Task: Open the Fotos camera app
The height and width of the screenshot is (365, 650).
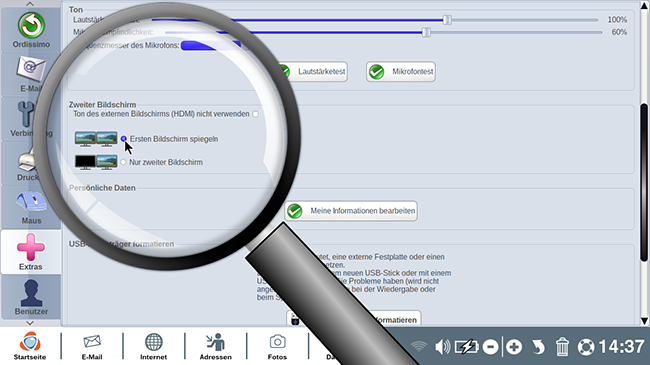Action: (x=277, y=346)
